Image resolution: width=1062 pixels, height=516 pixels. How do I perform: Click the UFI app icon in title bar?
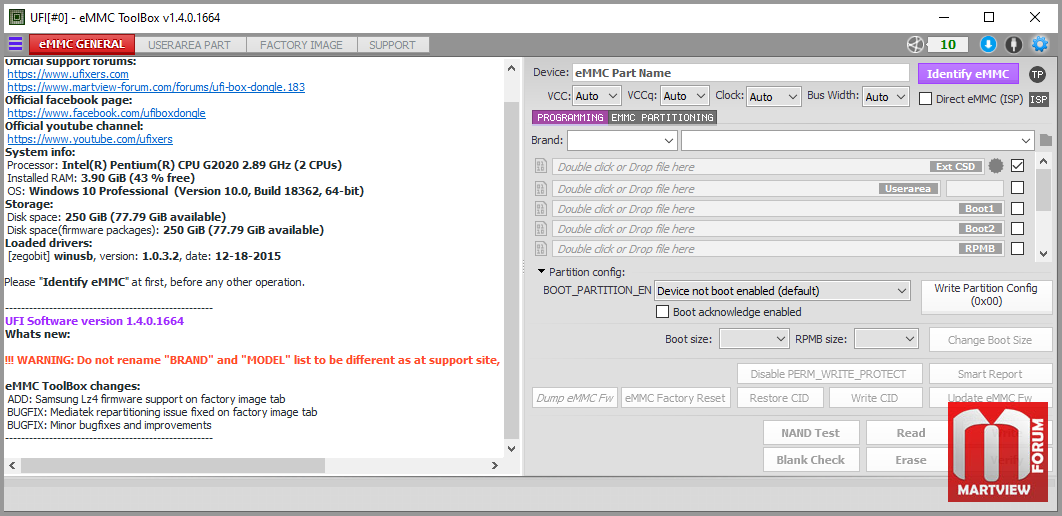click(x=16, y=18)
